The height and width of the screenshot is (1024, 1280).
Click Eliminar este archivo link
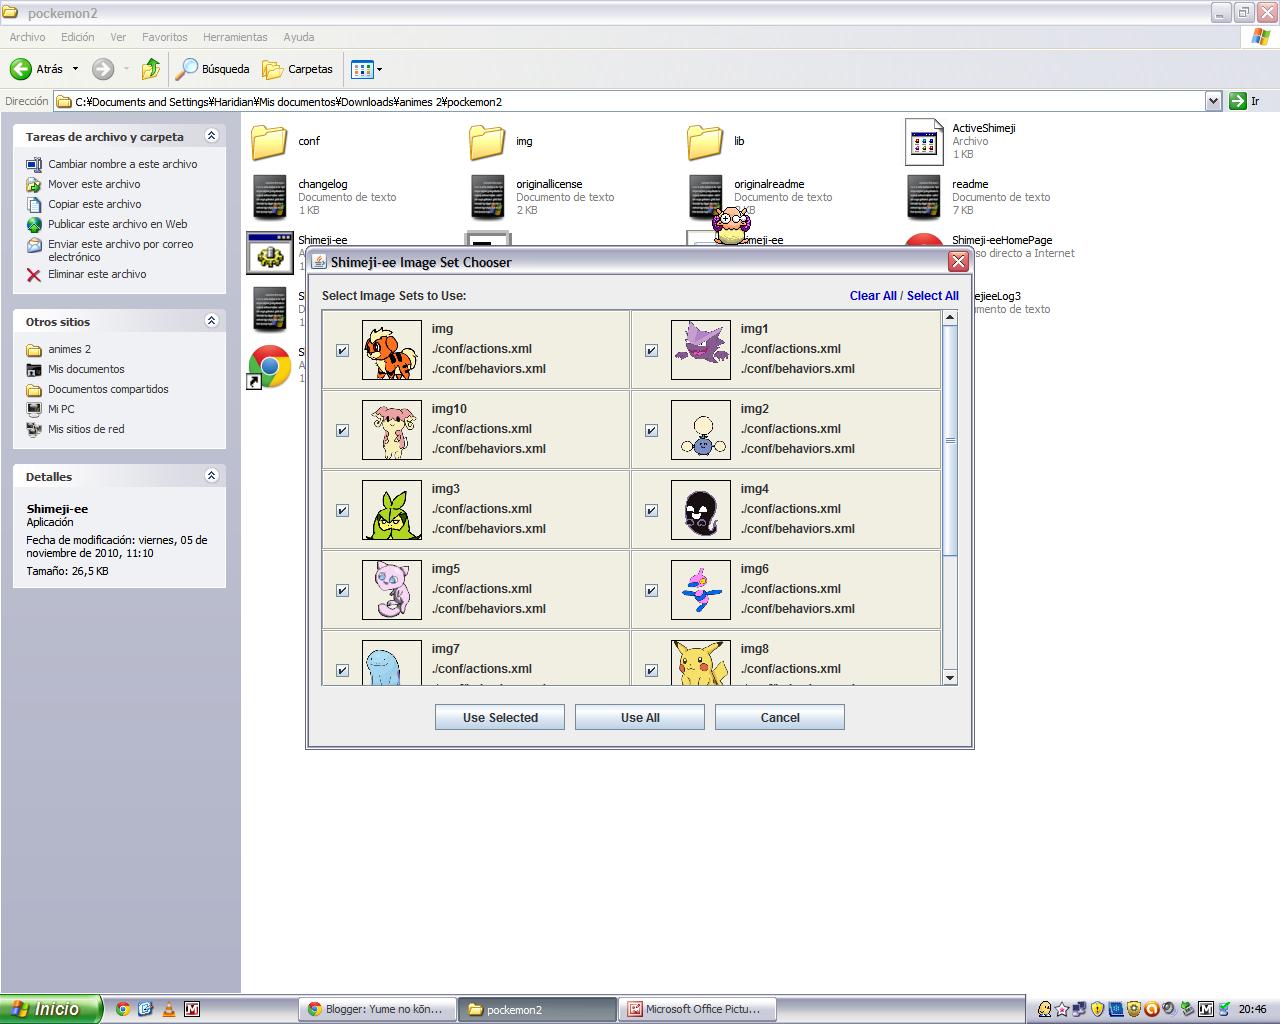point(97,274)
